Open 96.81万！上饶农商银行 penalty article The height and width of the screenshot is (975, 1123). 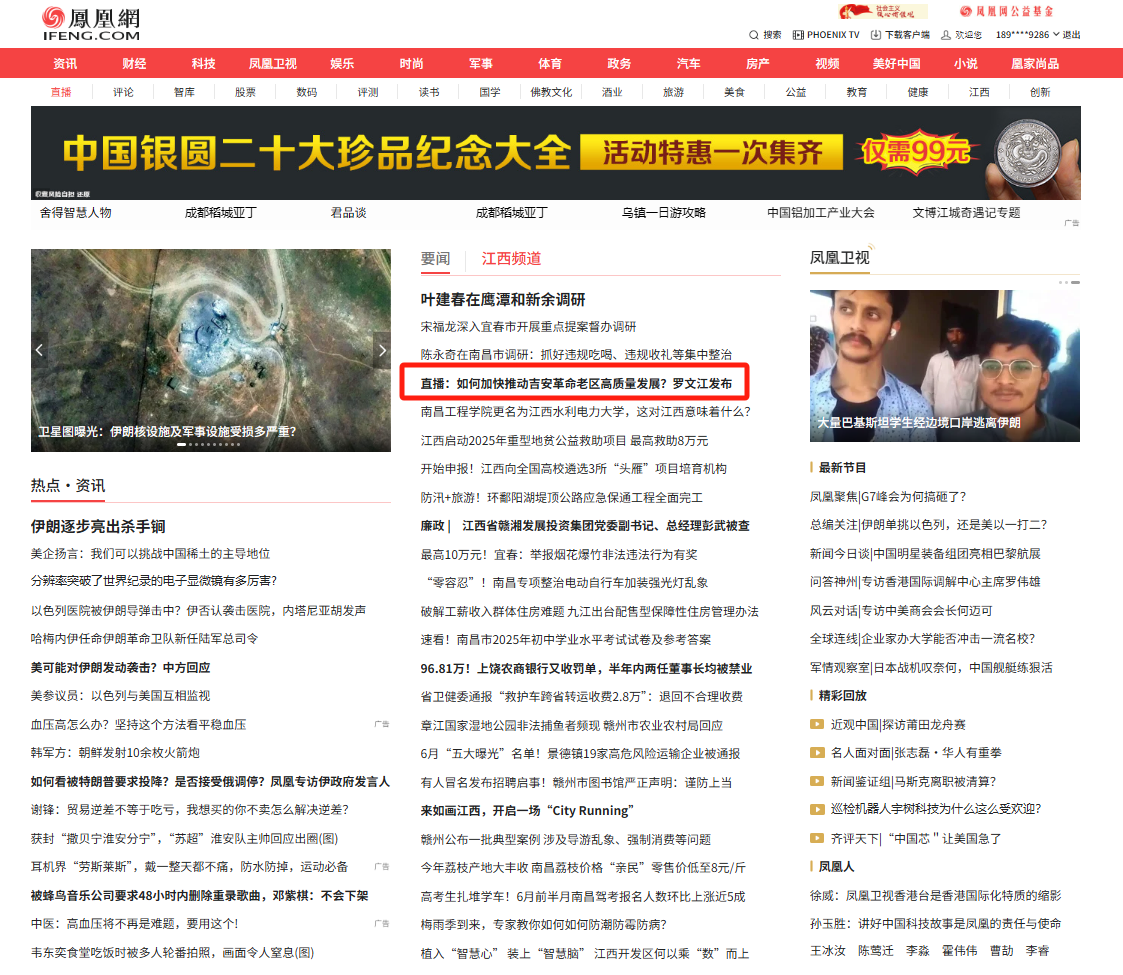pos(586,668)
